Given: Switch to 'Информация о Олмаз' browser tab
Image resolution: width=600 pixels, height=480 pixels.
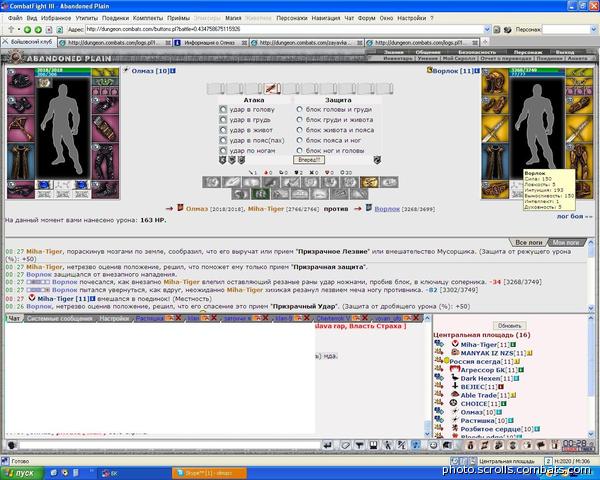Looking at the screenshot, I should click(210, 43).
